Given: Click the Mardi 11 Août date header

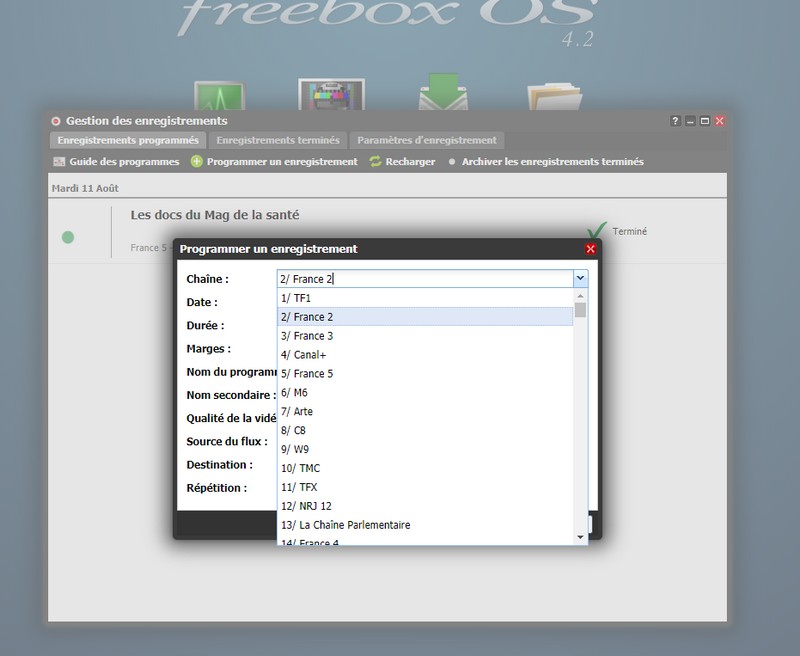Looking at the screenshot, I should [85, 188].
